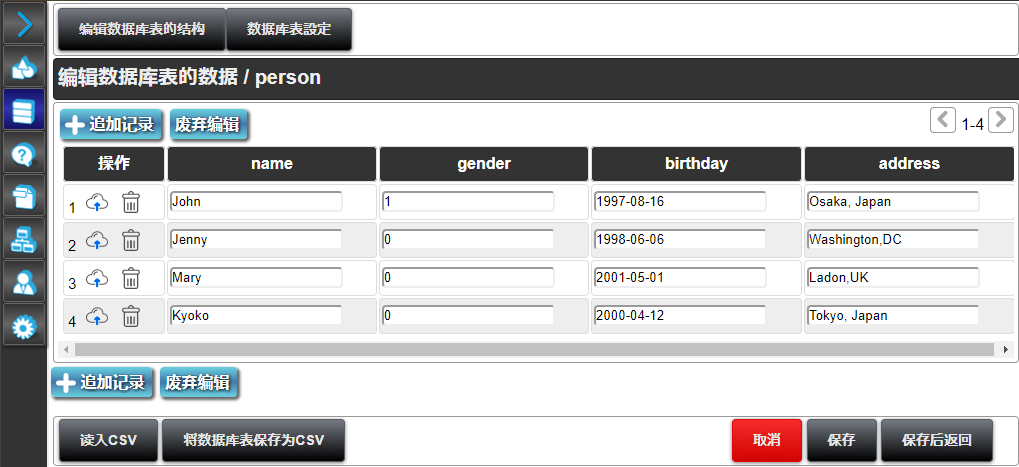Open the network hierarchy sidebar icon
This screenshot has height=467, width=1019.
pyautogui.click(x=24, y=239)
